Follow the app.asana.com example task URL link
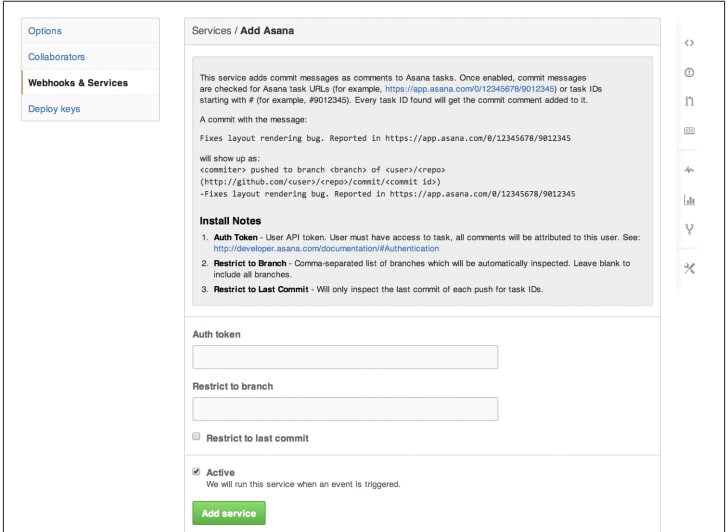The width and height of the screenshot is (728, 532). (470, 89)
